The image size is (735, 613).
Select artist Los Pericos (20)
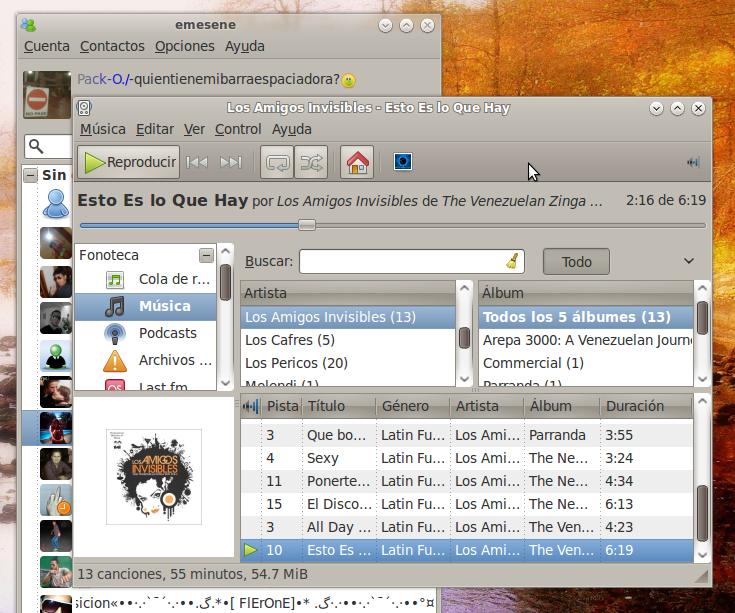(x=347, y=363)
